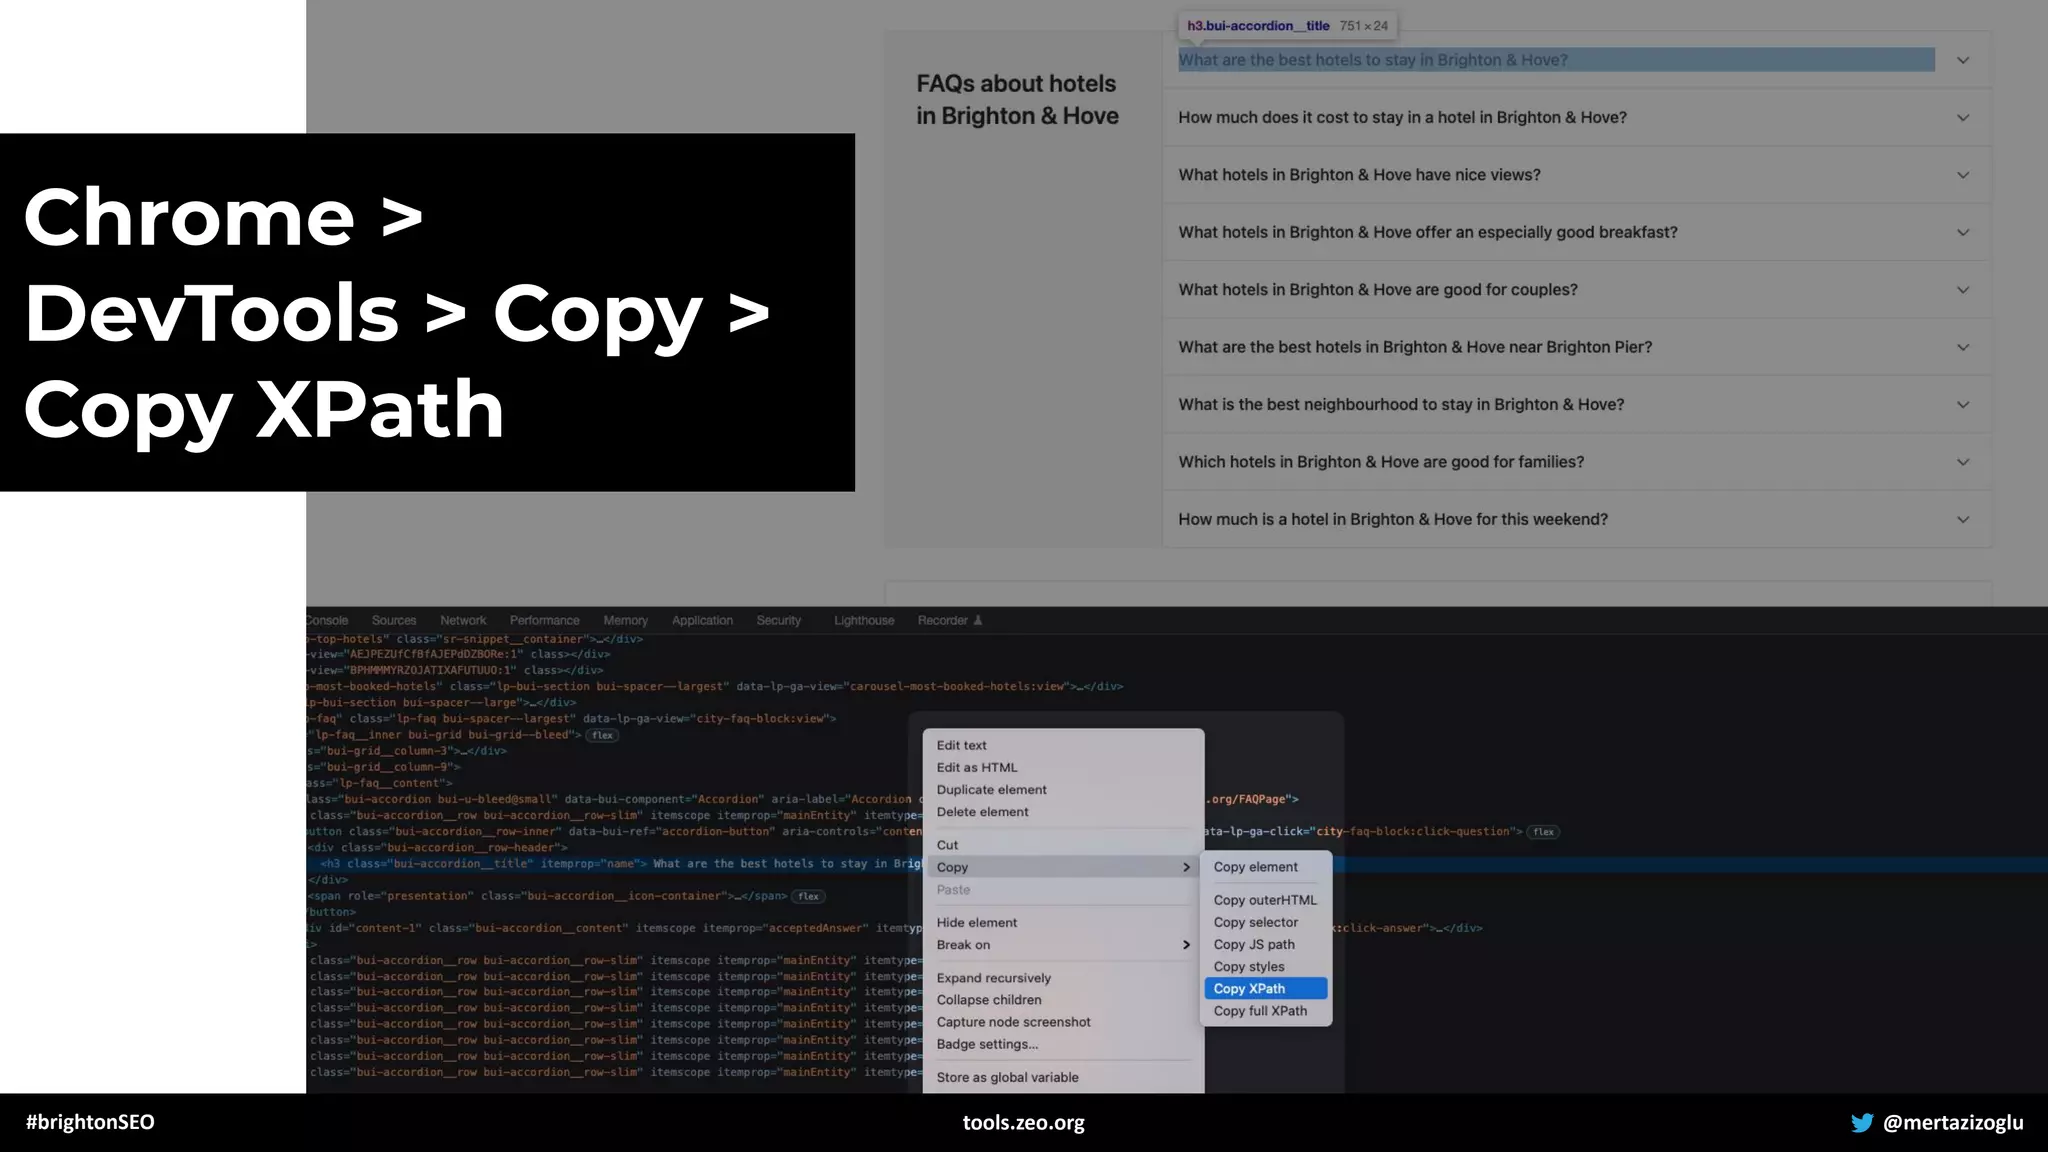Expand 'What are the best hotels to stay' chevron
This screenshot has width=2048, height=1152.
tap(1963, 60)
